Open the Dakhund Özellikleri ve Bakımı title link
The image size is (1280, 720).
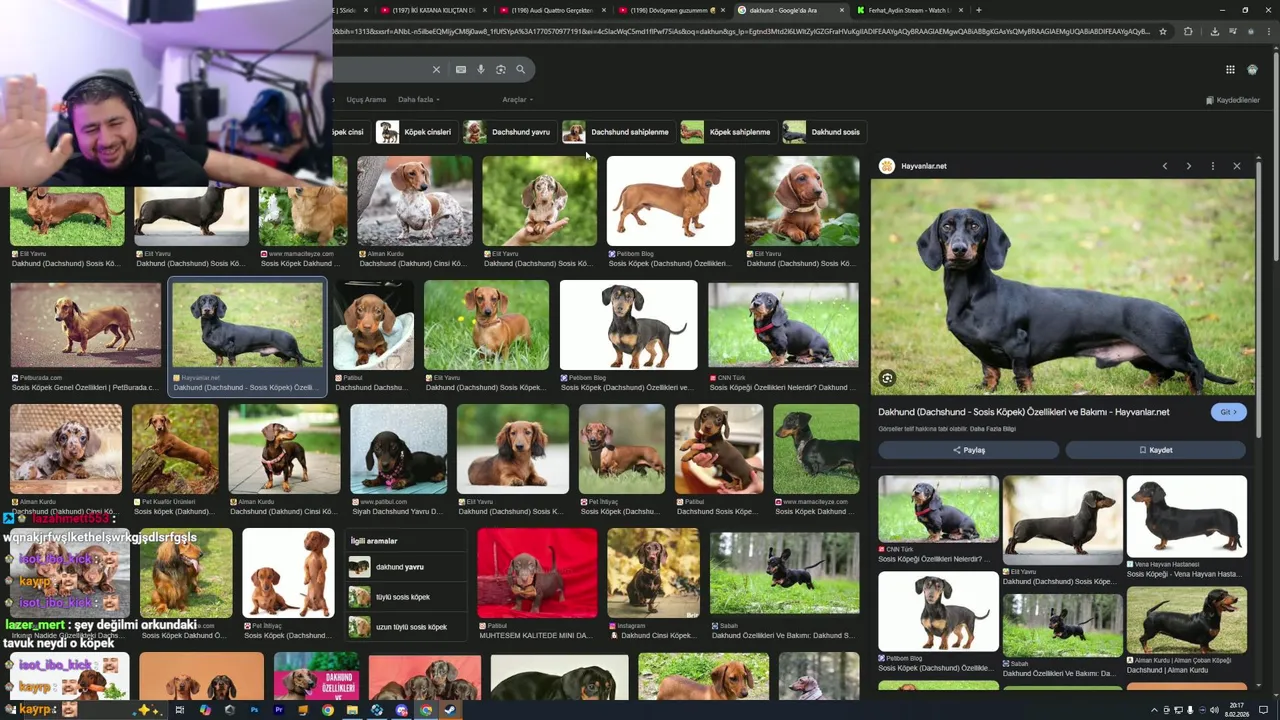[x=1023, y=412]
